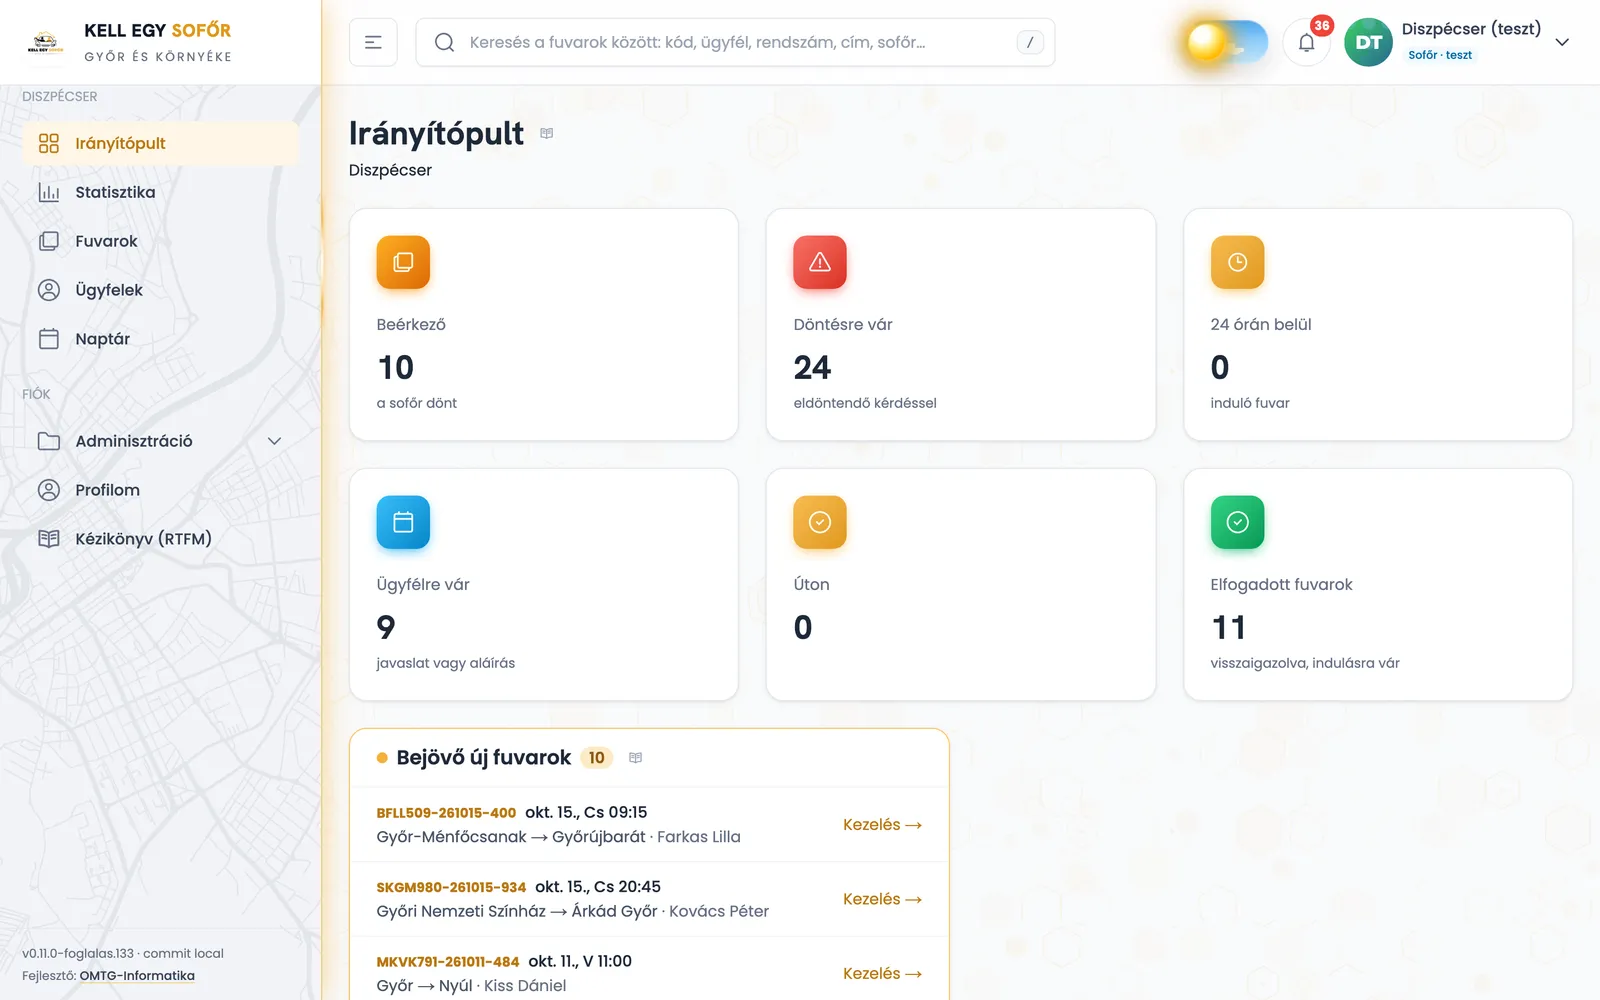Image resolution: width=1600 pixels, height=1000 pixels.
Task: Toggle the day/night theme switch
Action: 1227,42
